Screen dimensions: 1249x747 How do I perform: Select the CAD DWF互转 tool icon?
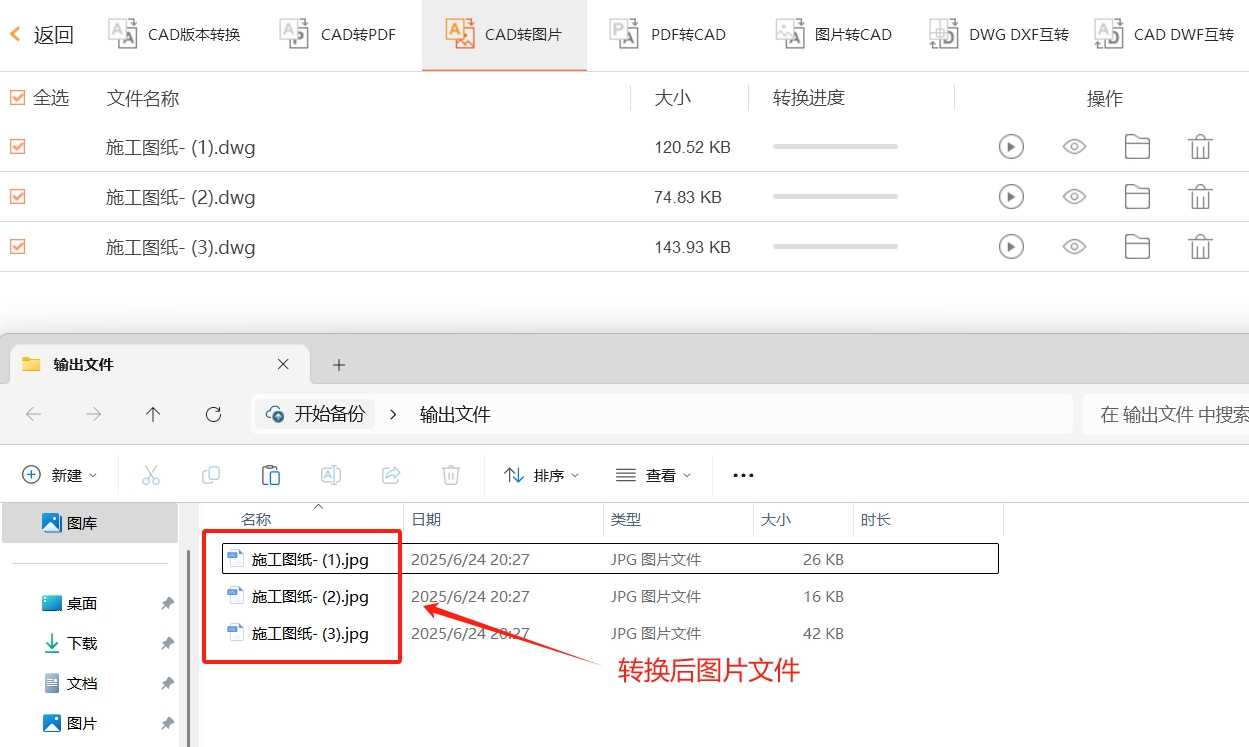1107,33
